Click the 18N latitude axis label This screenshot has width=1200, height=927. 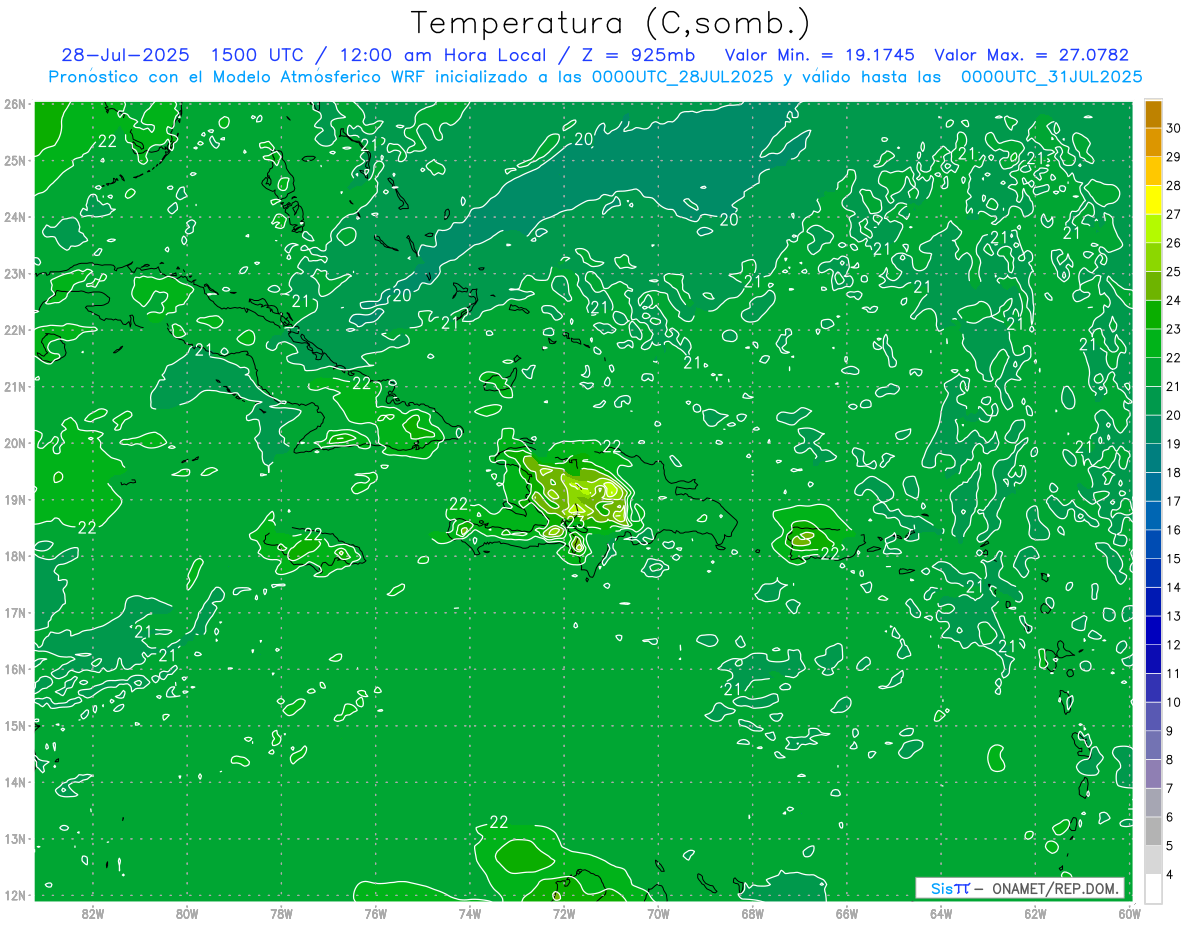(x=15, y=556)
